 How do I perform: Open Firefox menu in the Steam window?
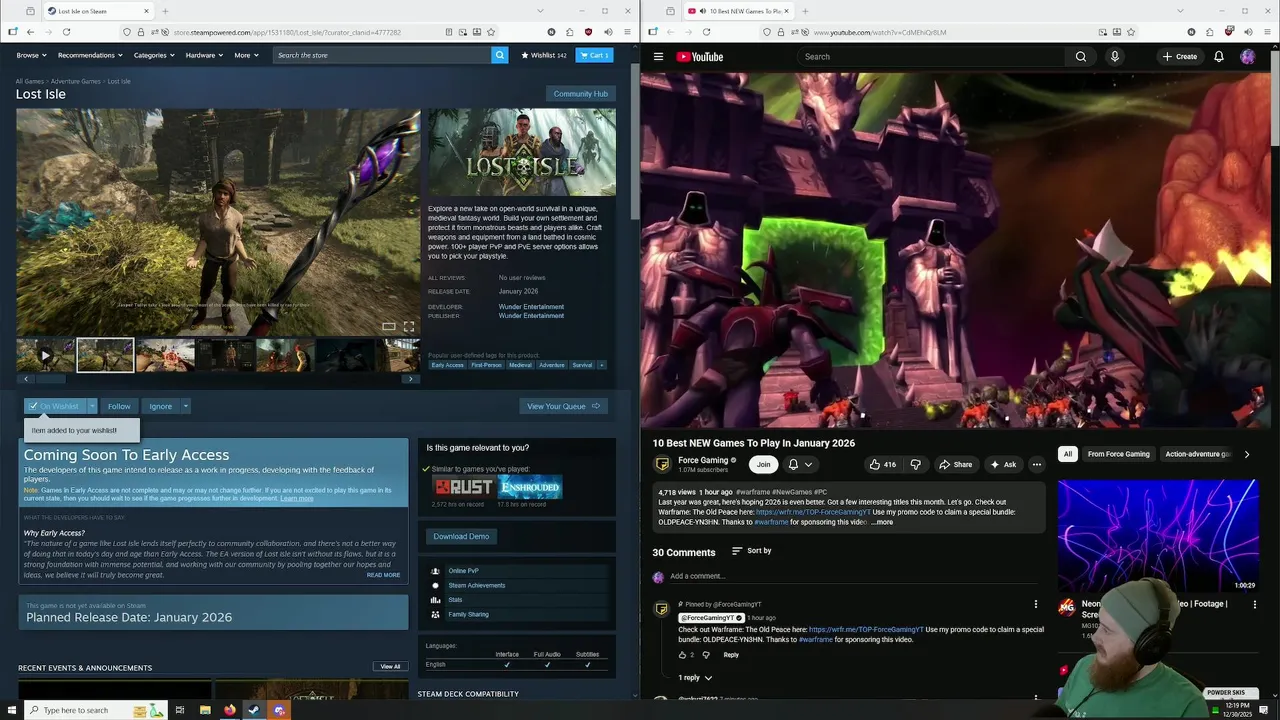click(627, 32)
